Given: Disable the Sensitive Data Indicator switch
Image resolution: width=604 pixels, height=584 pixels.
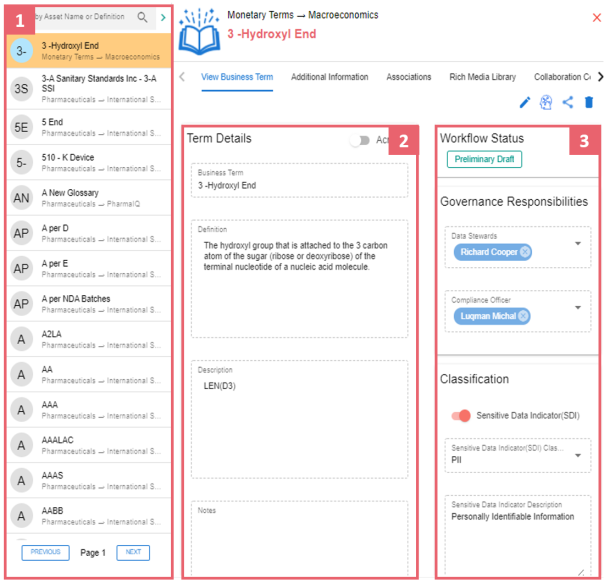Looking at the screenshot, I should 461,415.
